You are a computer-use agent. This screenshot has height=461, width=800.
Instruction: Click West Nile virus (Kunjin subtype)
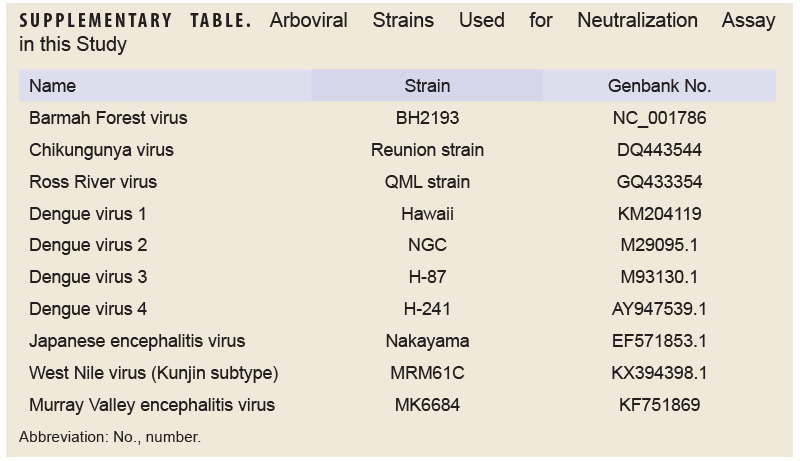(153, 373)
